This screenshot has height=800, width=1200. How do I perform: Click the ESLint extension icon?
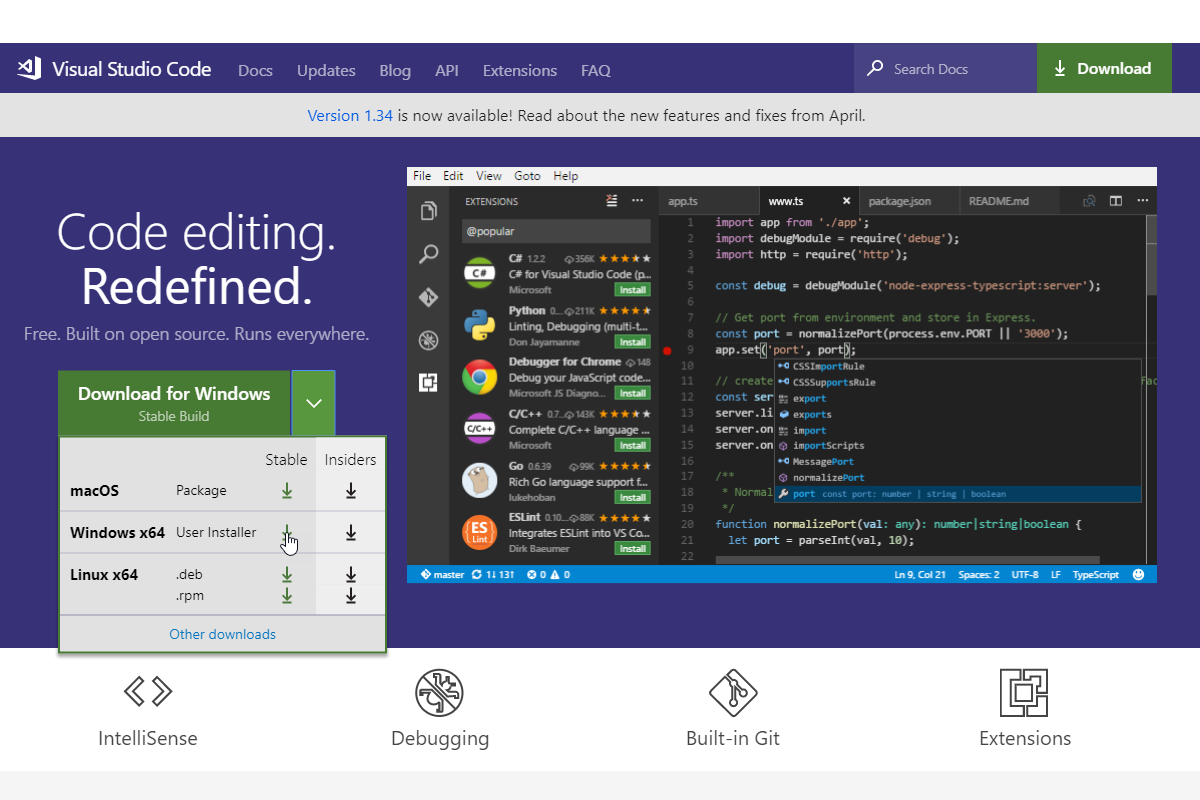point(481,534)
